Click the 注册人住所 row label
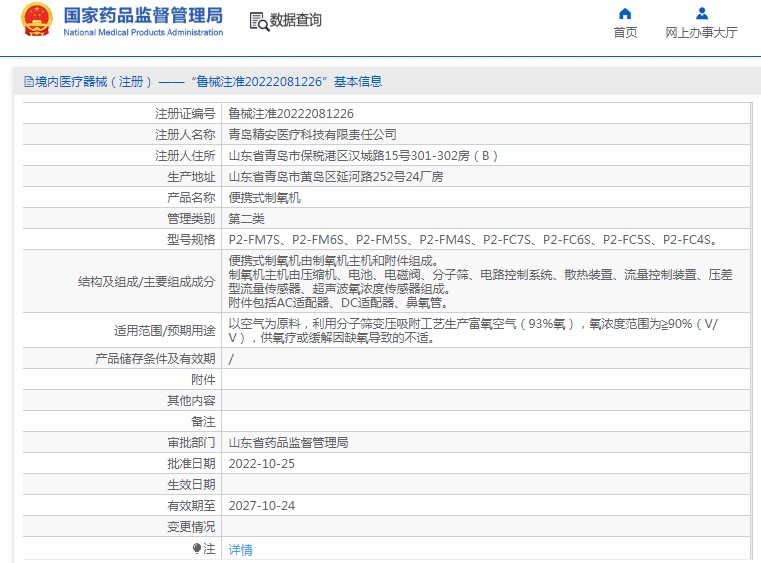 coord(185,155)
